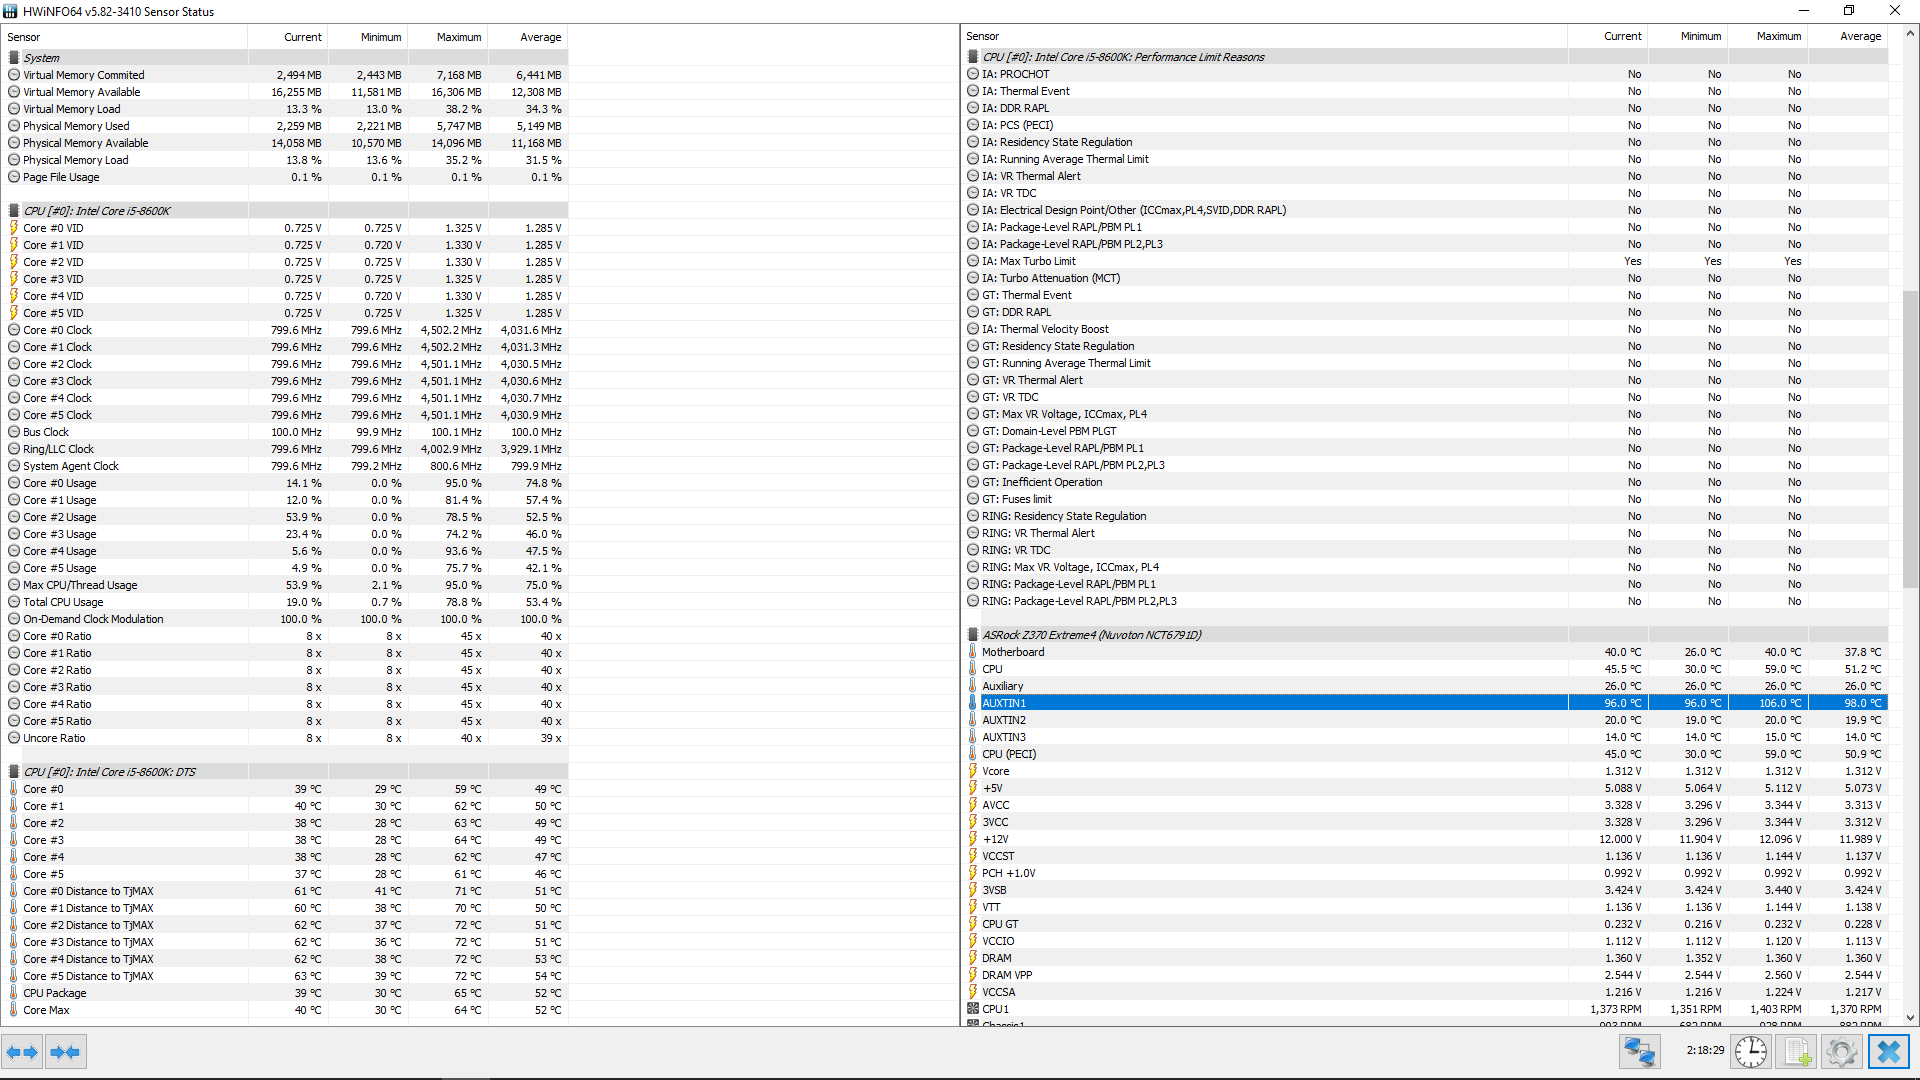Click the right panel scrollbar down arrow
The image size is (1920, 1080).
point(1911,1018)
